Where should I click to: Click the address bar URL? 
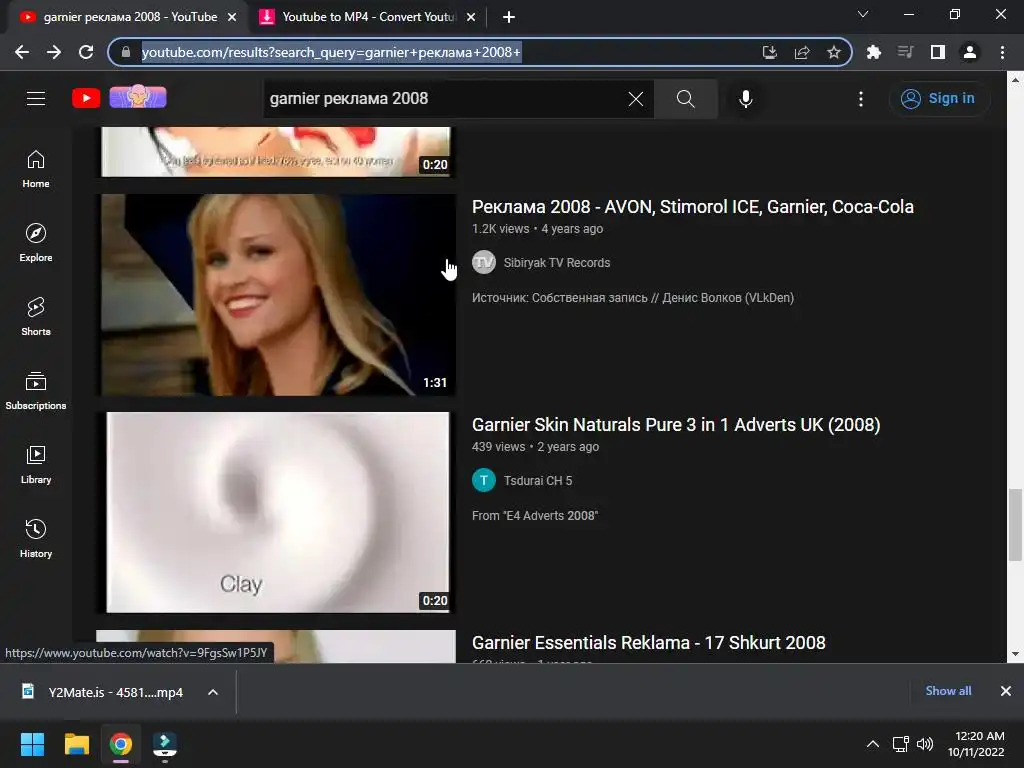tap(331, 52)
